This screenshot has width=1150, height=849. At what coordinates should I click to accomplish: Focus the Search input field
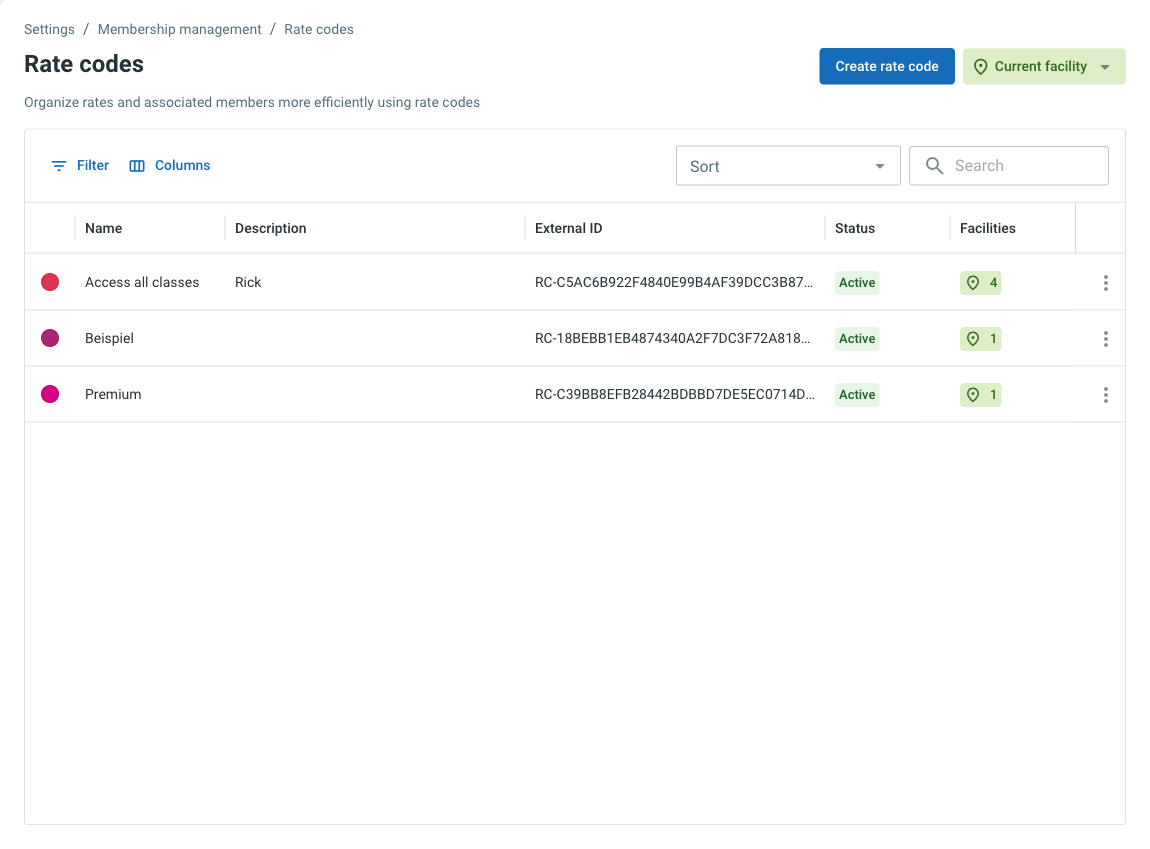[x=1008, y=166]
